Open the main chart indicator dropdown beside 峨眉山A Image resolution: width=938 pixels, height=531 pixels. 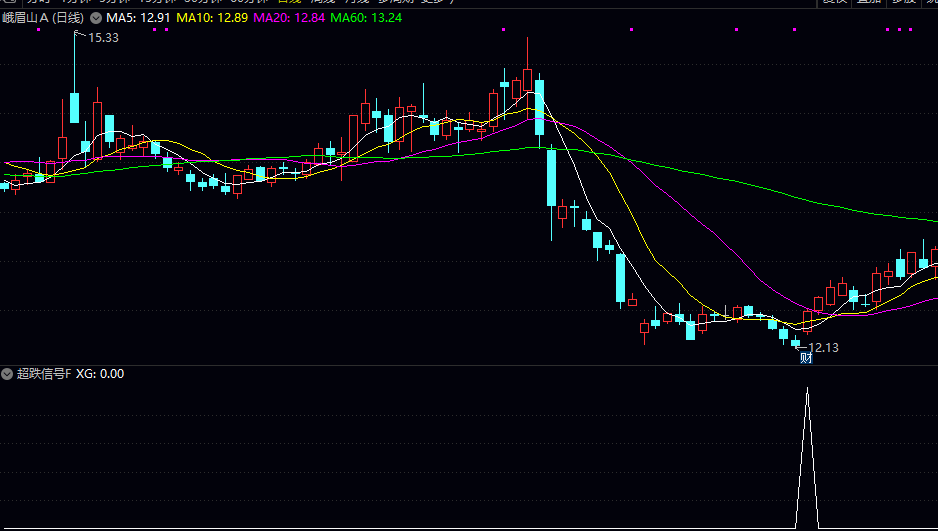click(96, 18)
